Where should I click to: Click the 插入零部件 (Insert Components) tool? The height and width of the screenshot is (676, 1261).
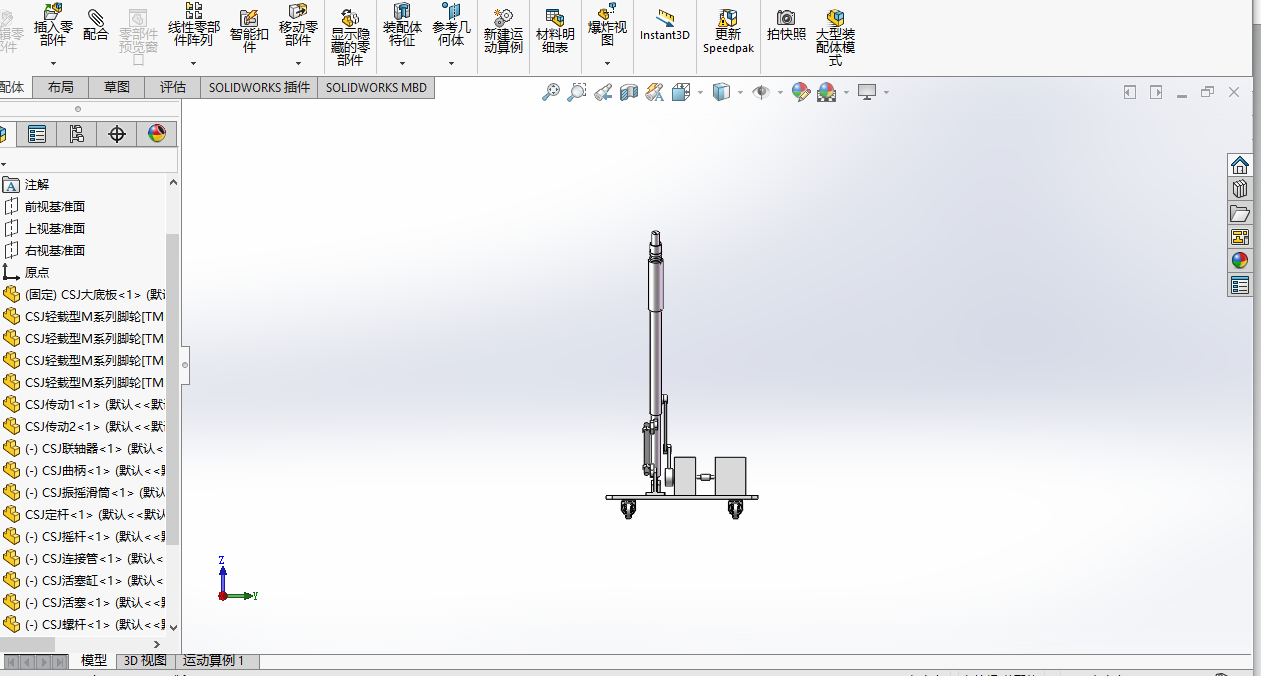pos(54,26)
